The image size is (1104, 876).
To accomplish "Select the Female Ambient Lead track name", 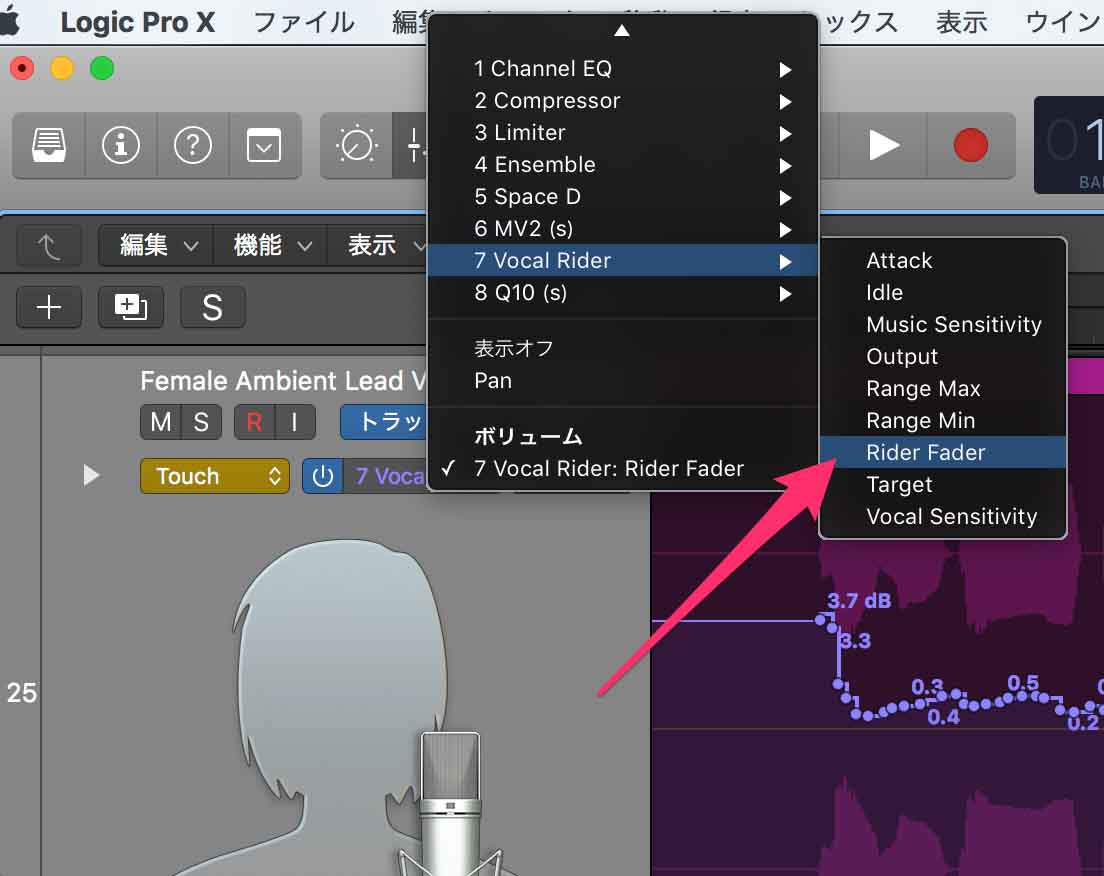I will pos(283,381).
